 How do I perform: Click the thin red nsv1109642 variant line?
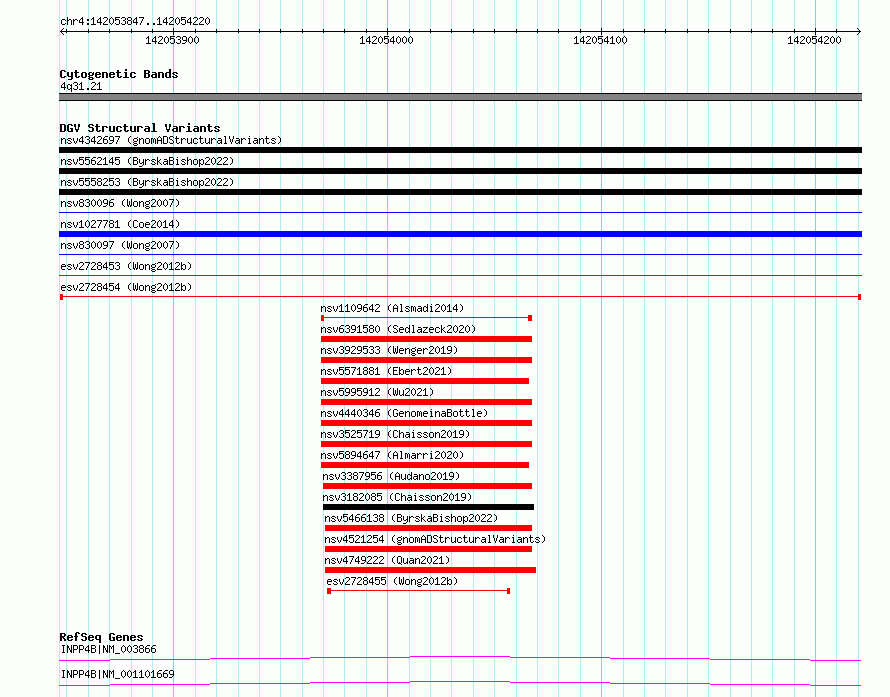426,318
